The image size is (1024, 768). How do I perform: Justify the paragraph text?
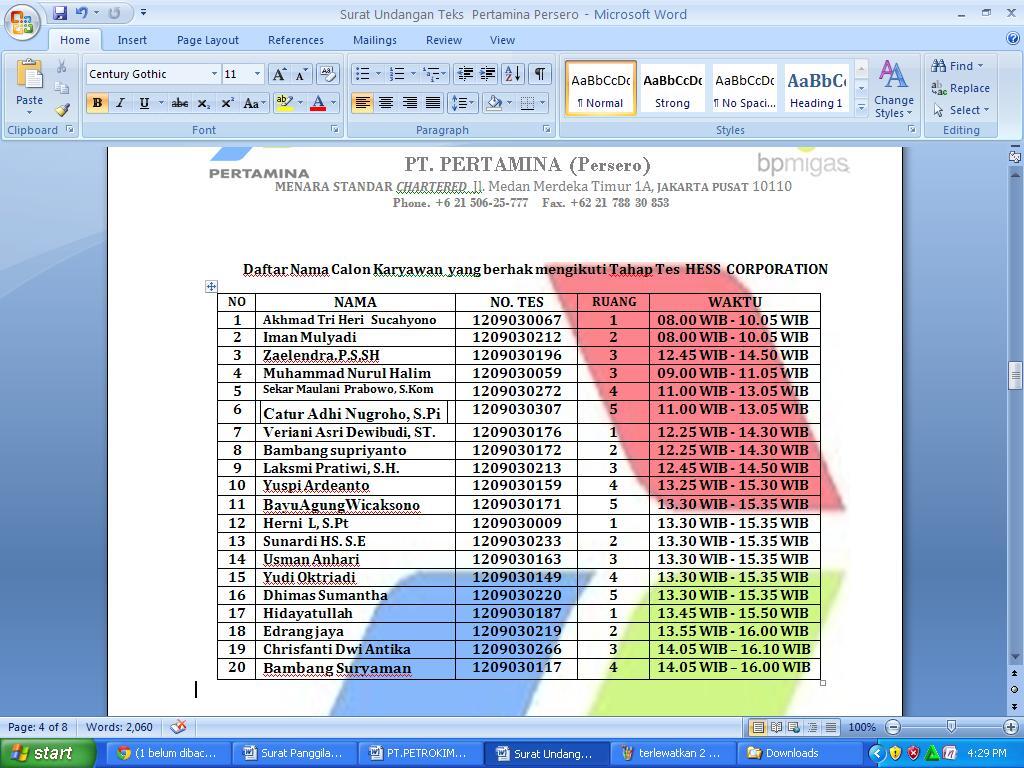(433, 103)
